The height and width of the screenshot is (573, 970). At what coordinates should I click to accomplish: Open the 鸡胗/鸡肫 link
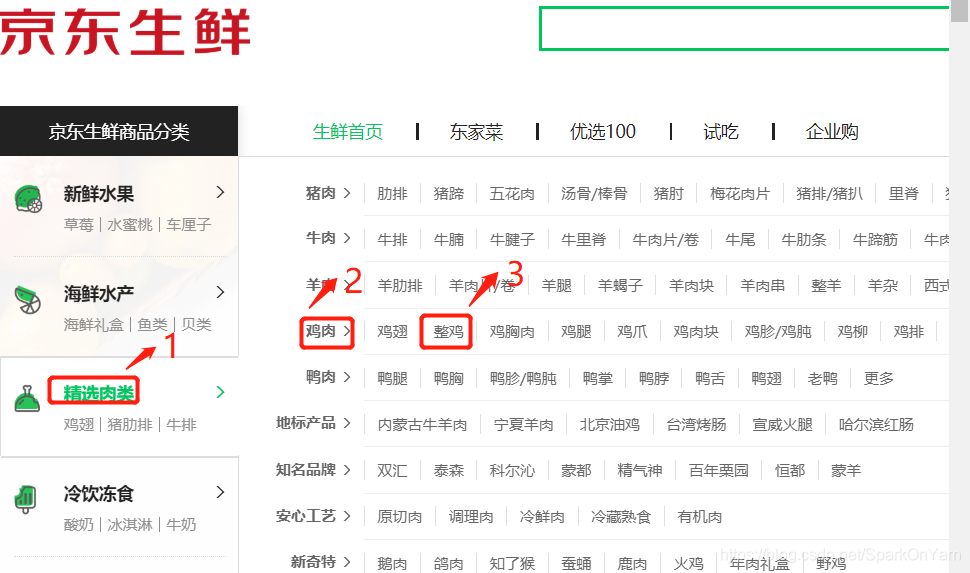(778, 332)
